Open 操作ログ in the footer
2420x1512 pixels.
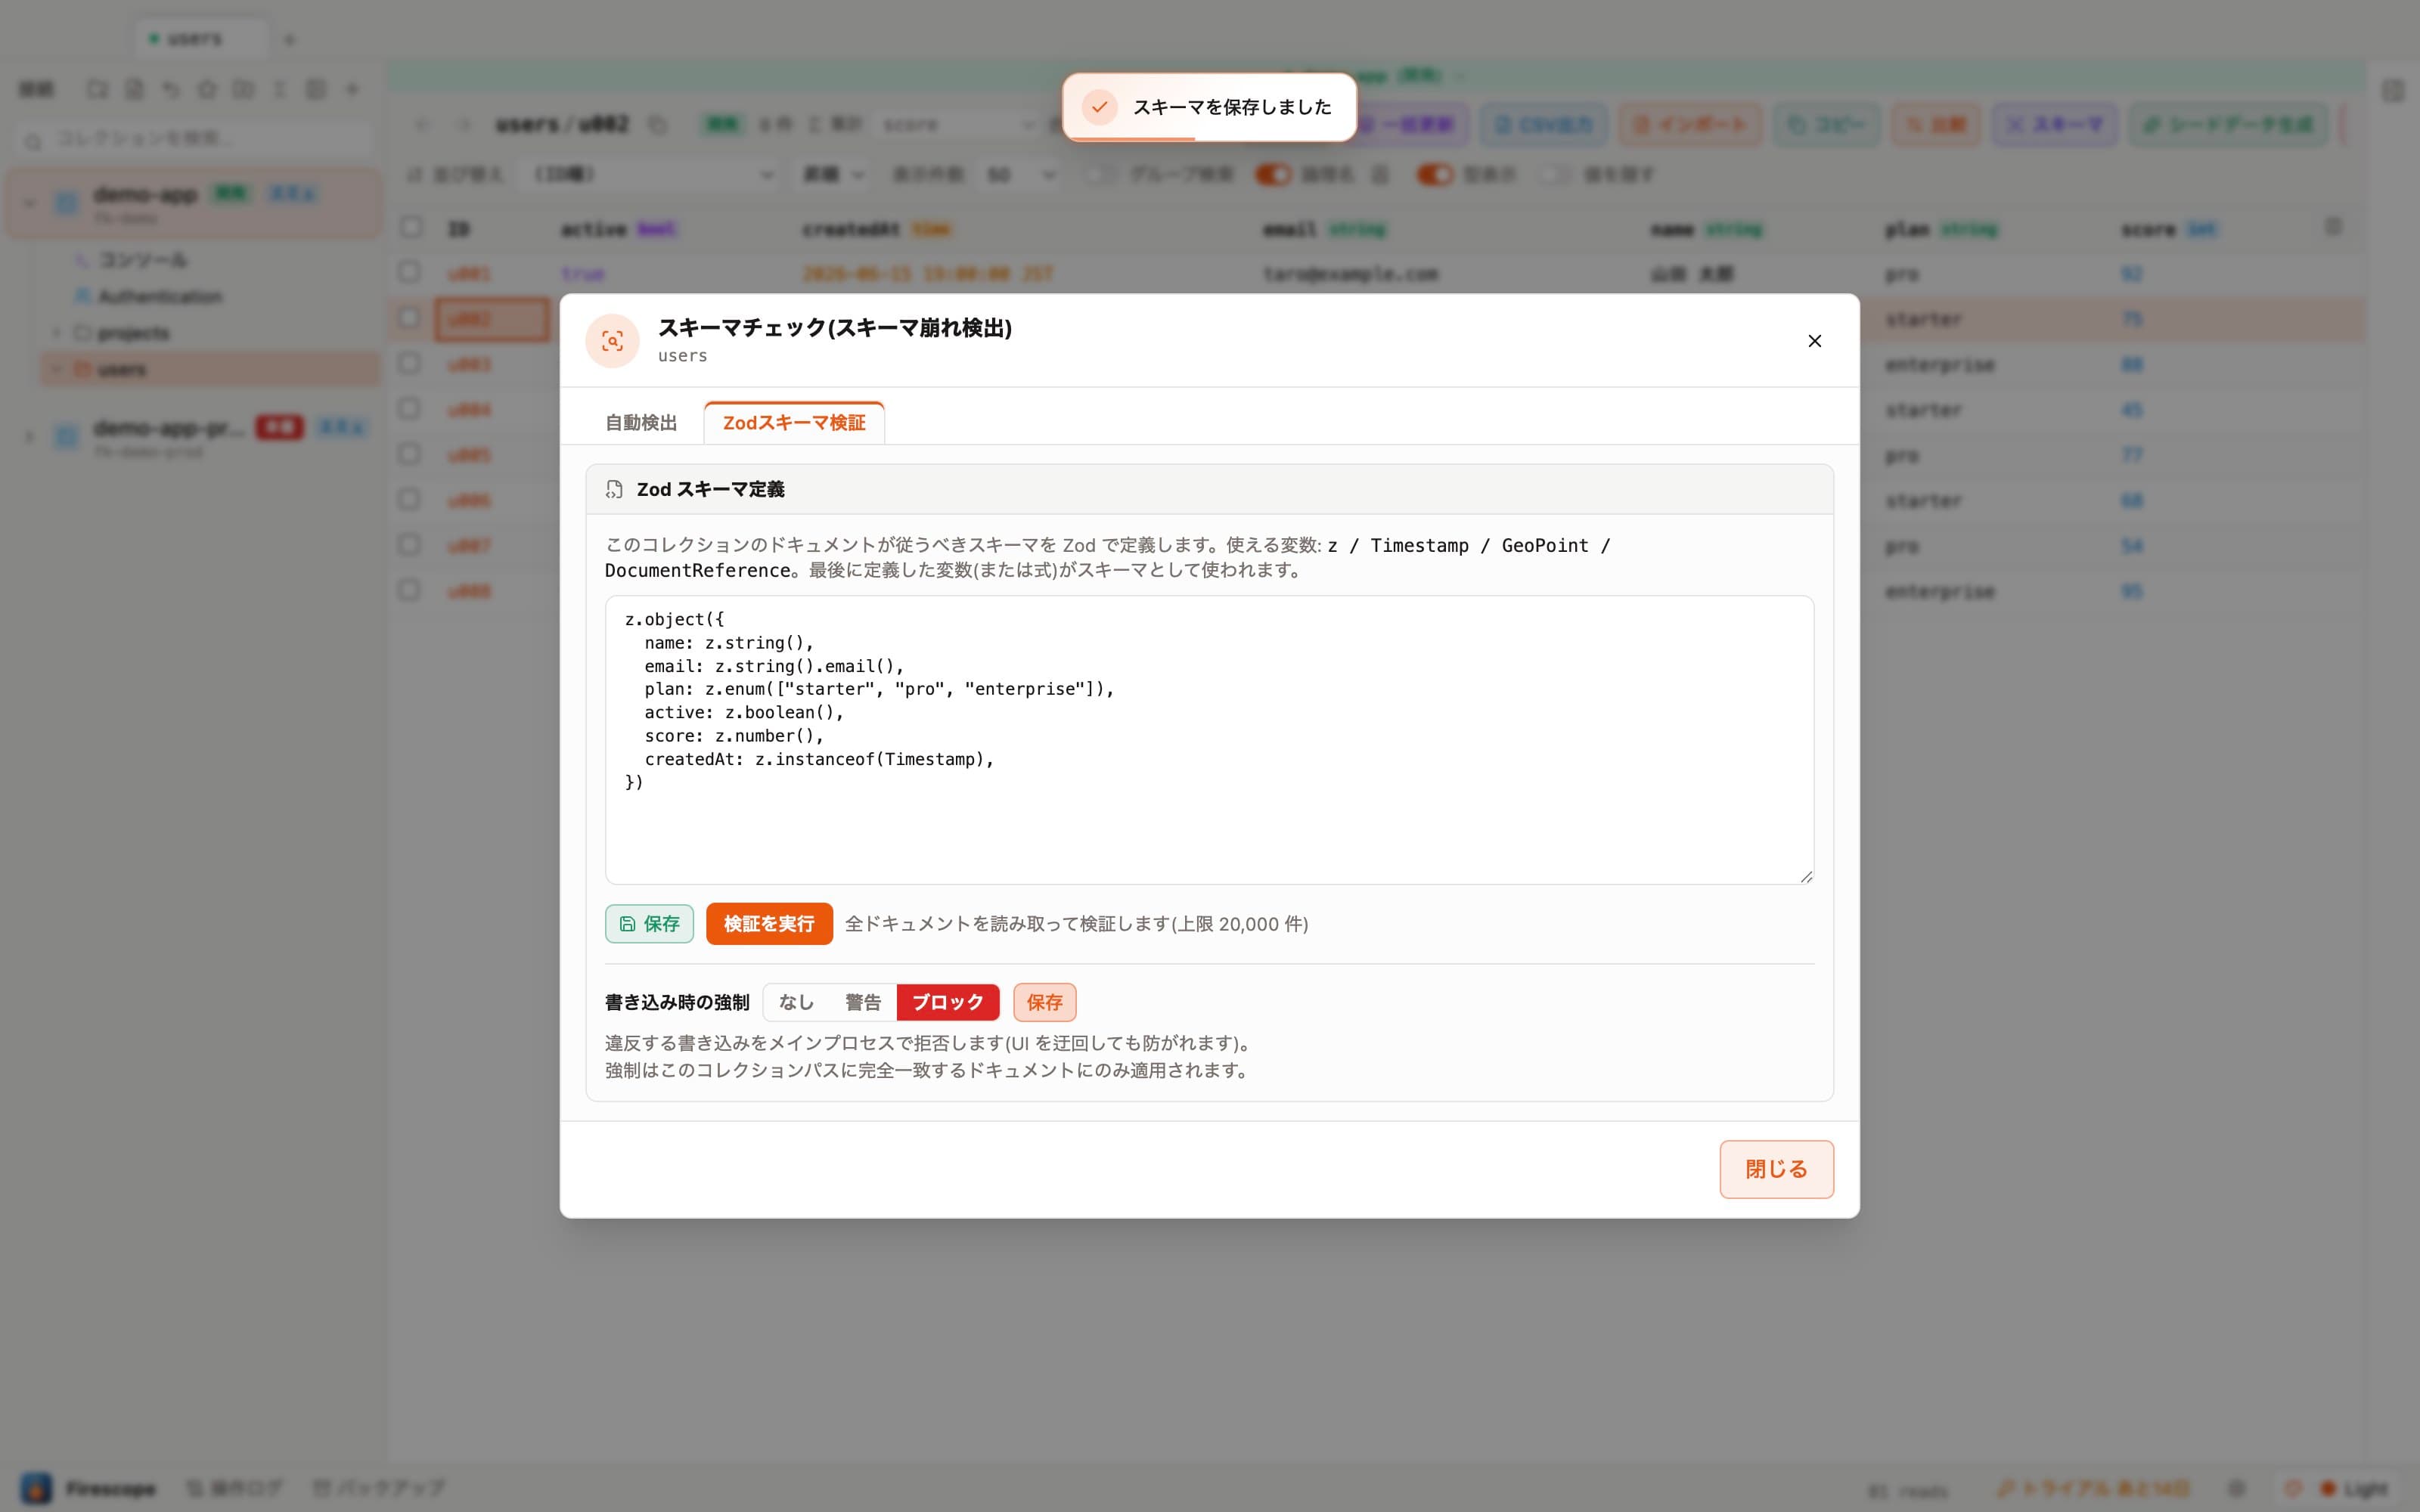coord(235,1488)
